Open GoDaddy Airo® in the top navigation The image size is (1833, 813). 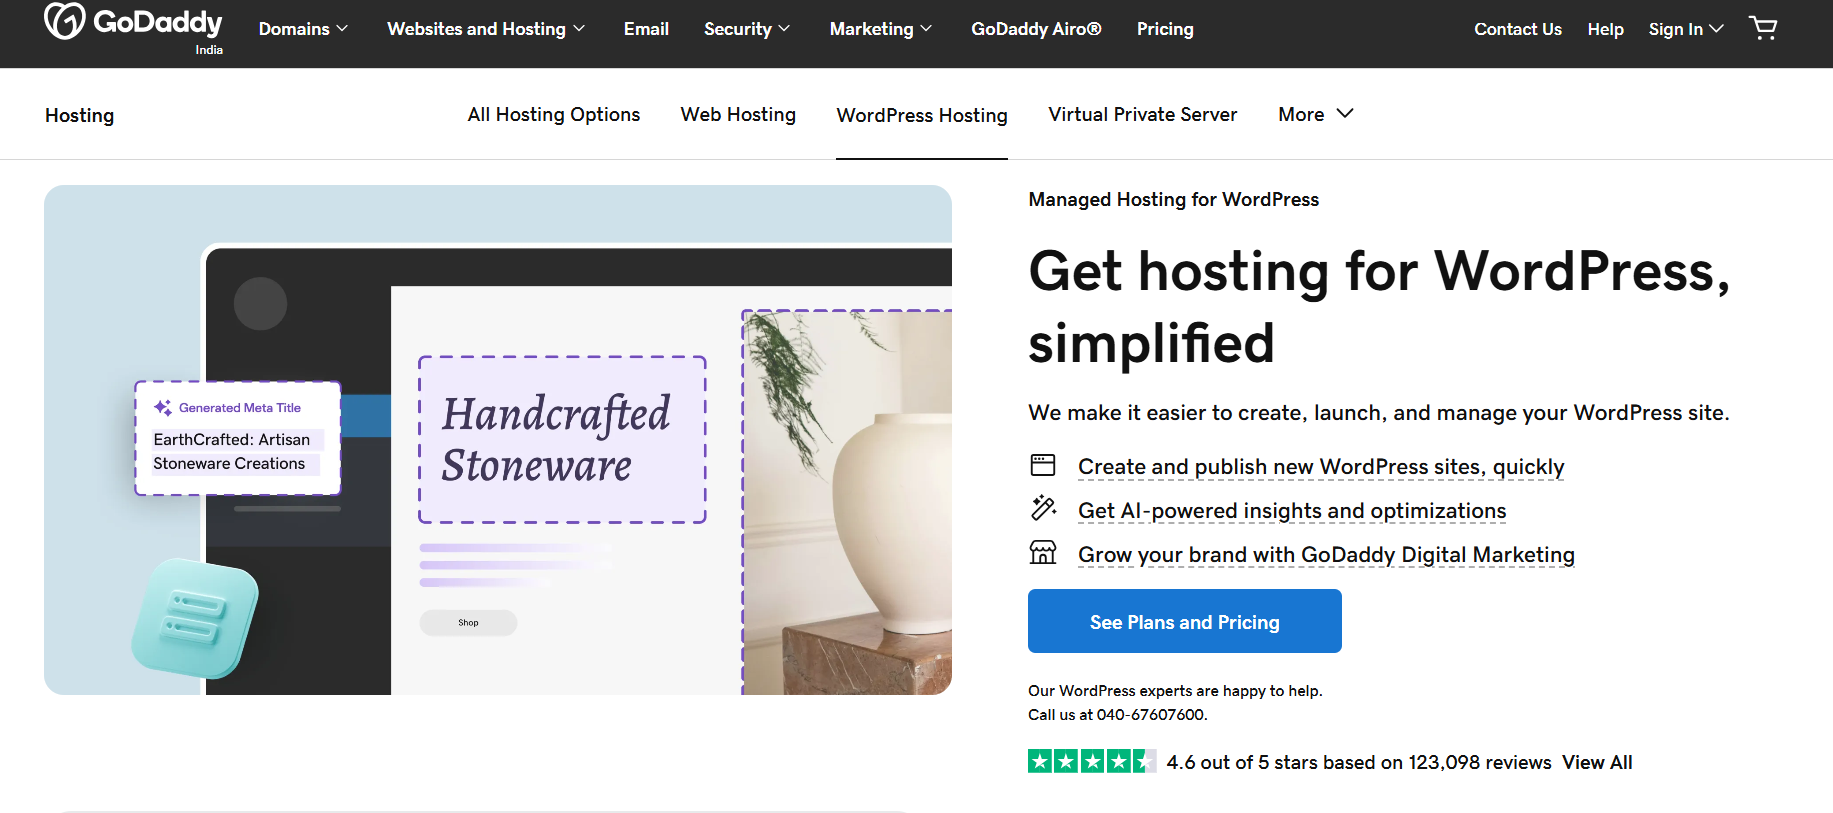click(x=1036, y=29)
